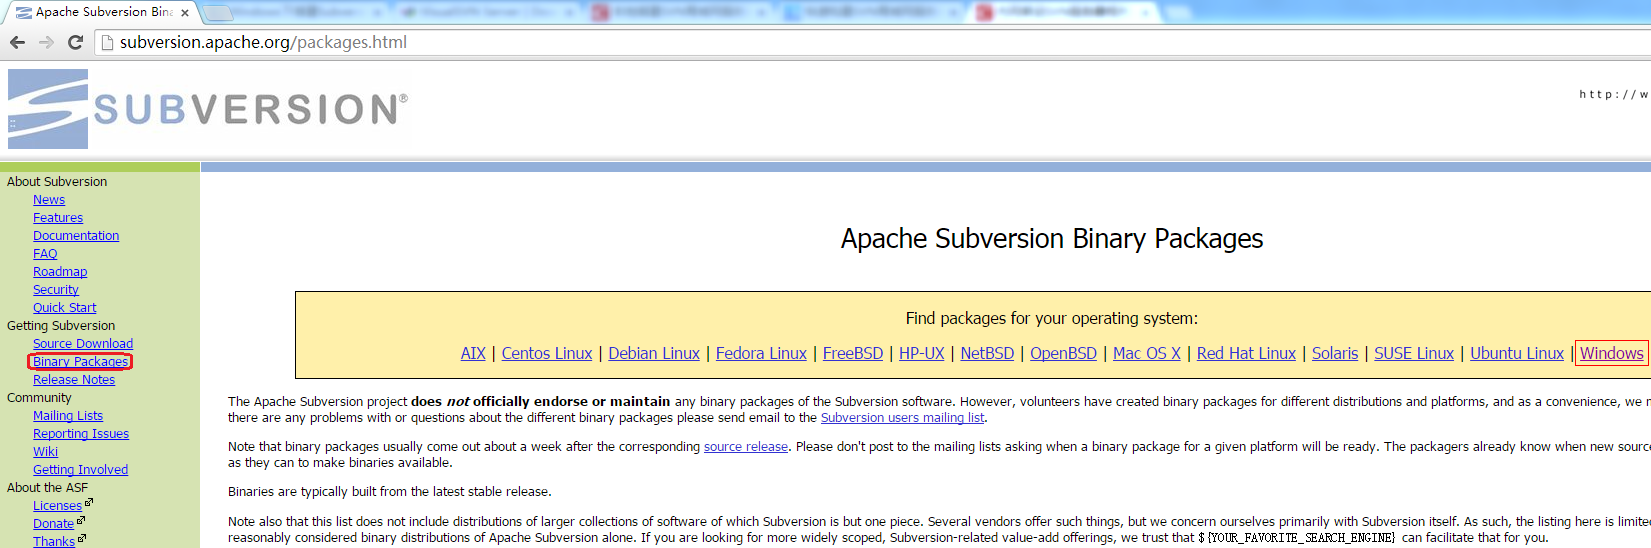Click the browser Forward arrow

tap(46, 42)
